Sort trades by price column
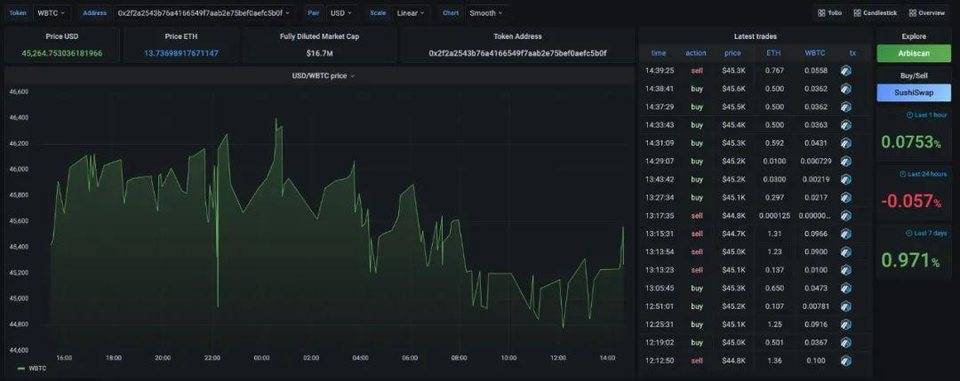 (x=732, y=53)
